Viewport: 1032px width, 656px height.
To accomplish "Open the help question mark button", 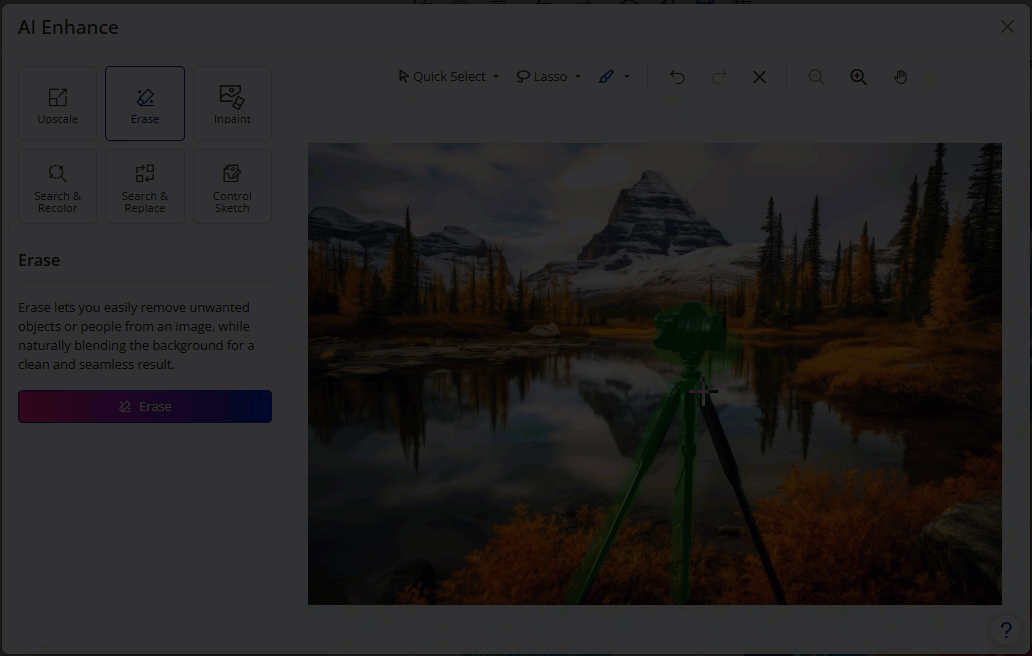I will pyautogui.click(x=1006, y=630).
